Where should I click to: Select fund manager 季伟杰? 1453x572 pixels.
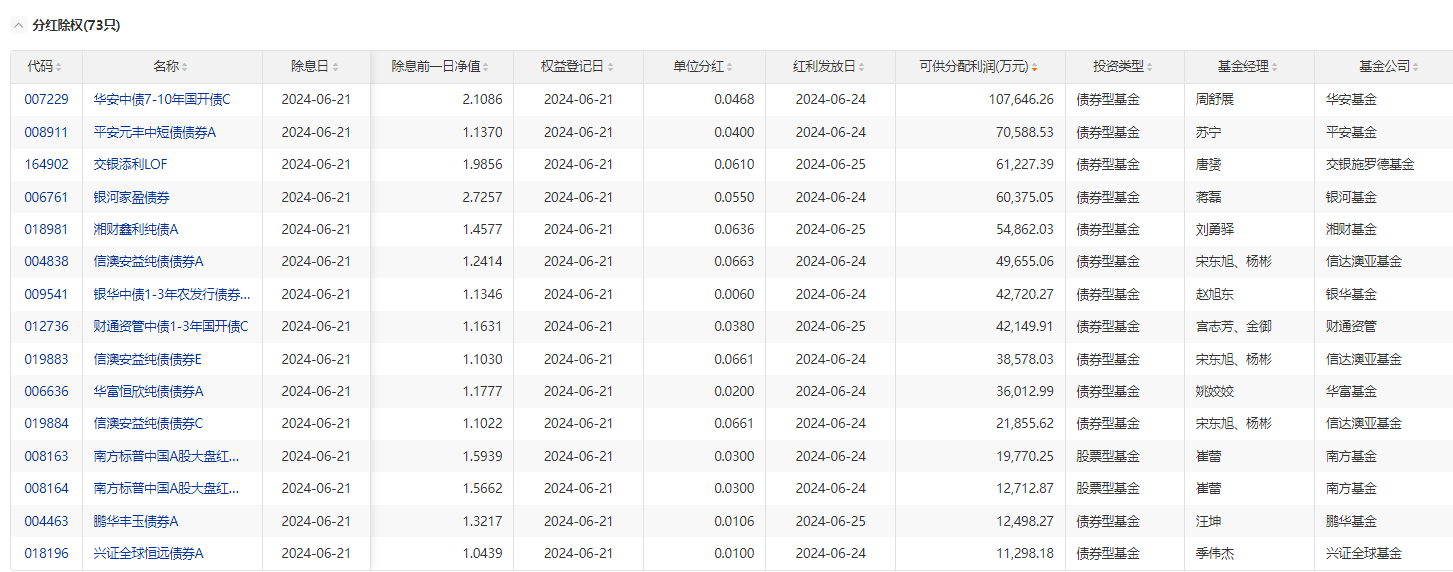pyautogui.click(x=1215, y=553)
